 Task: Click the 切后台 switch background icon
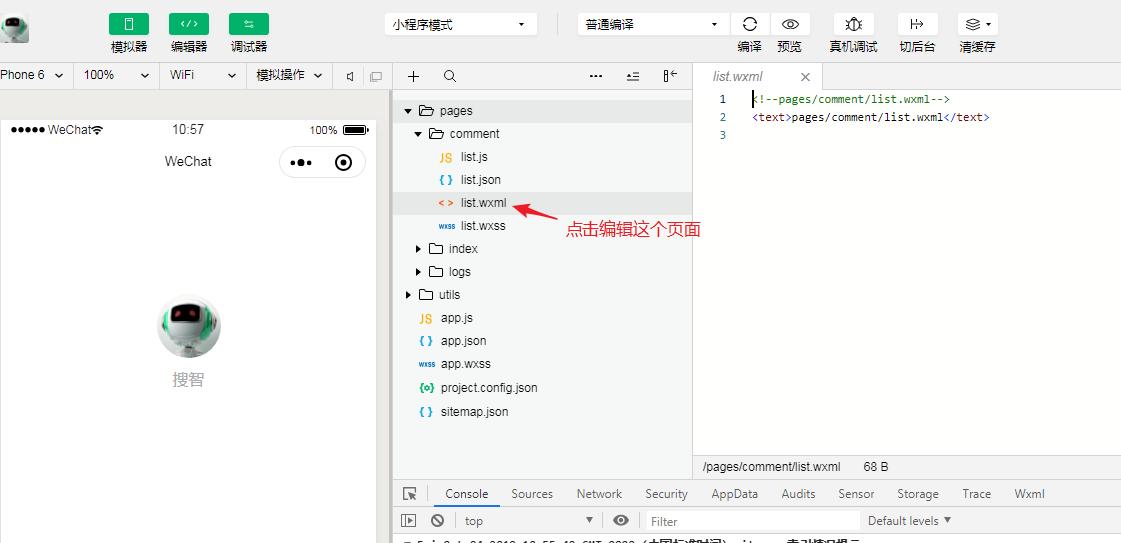tap(917, 24)
